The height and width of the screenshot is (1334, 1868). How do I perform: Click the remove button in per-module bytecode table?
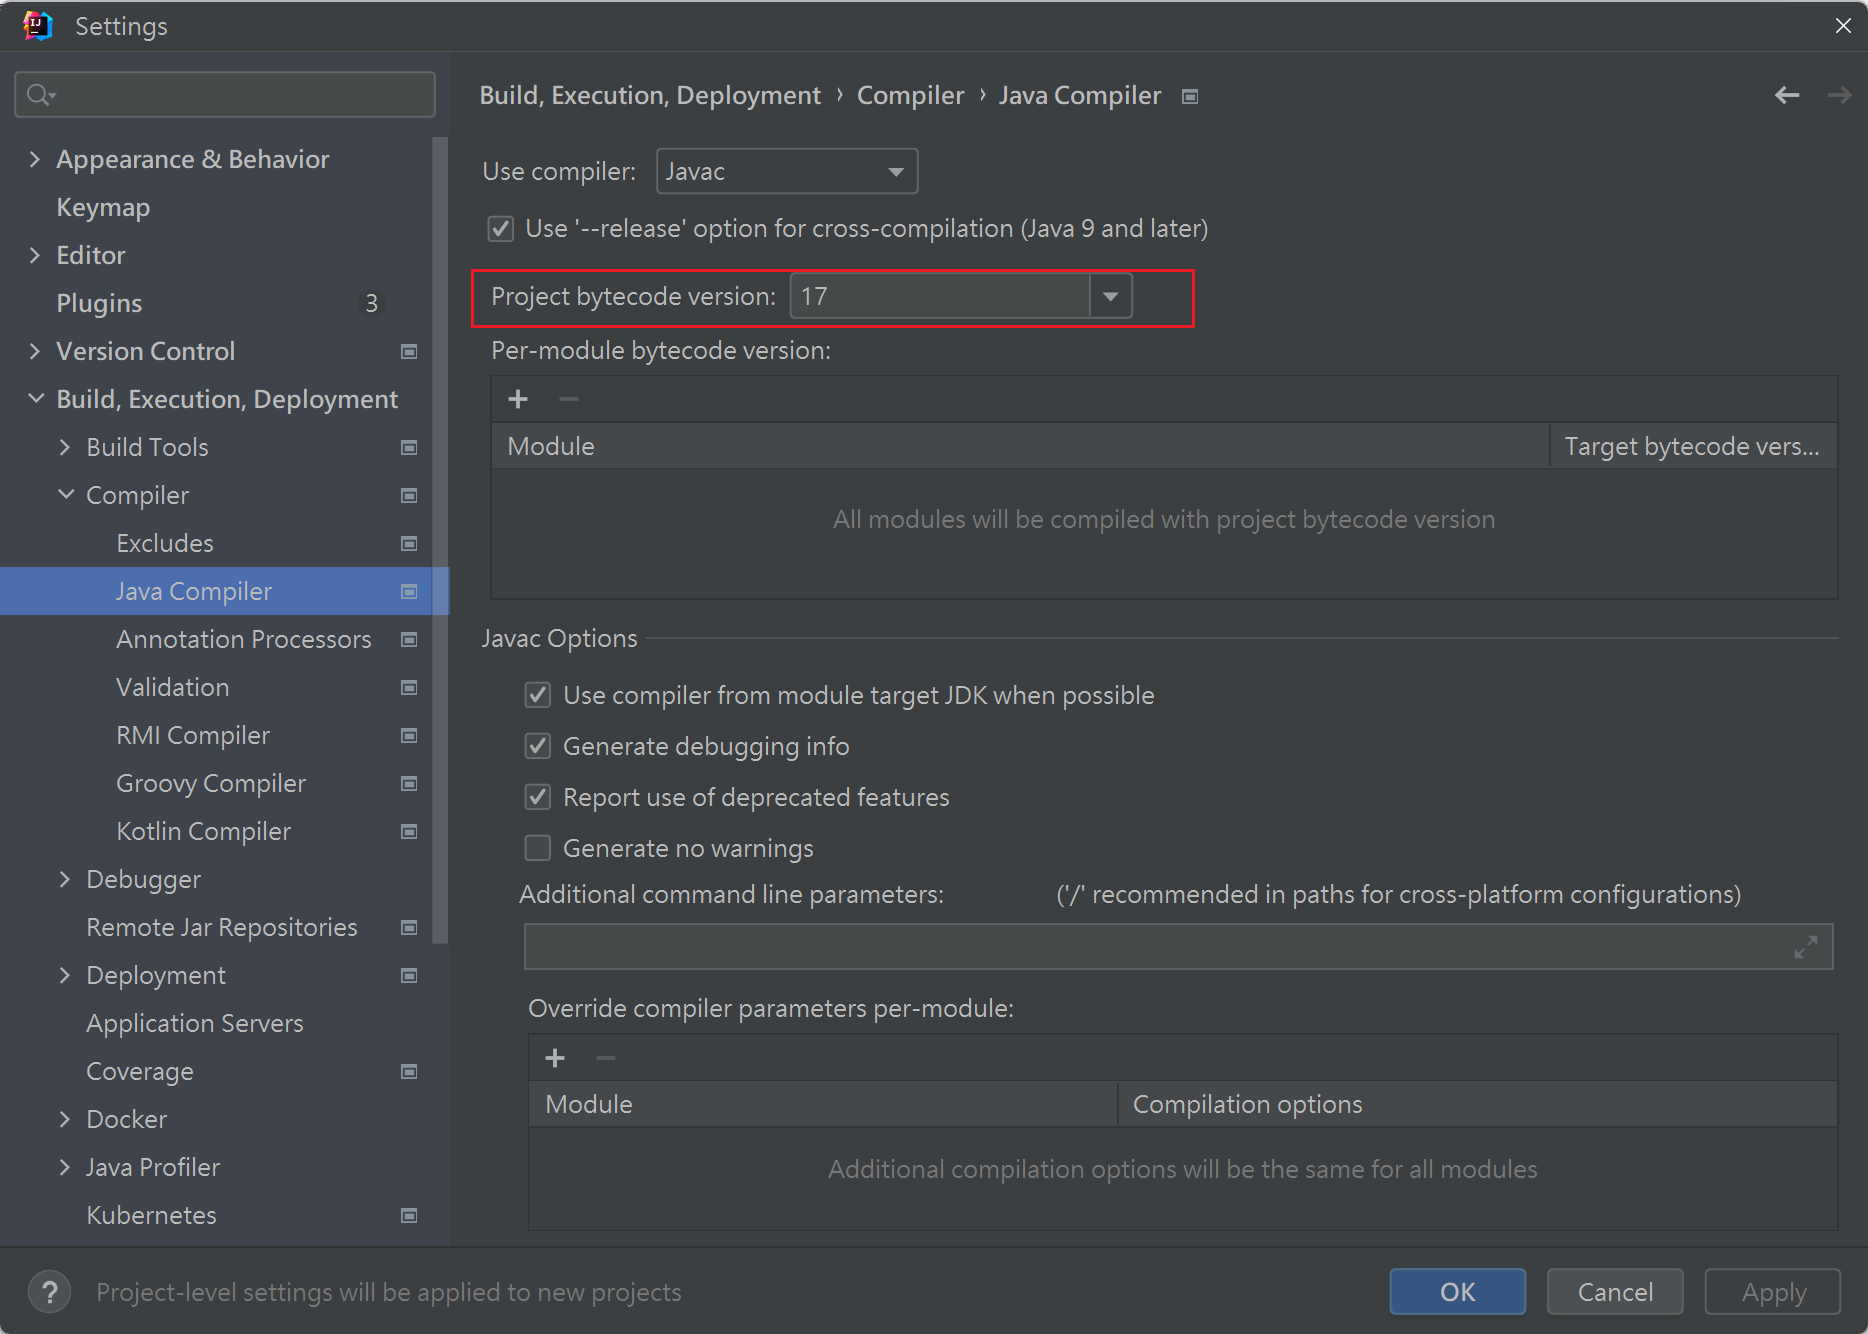pyautogui.click(x=569, y=399)
